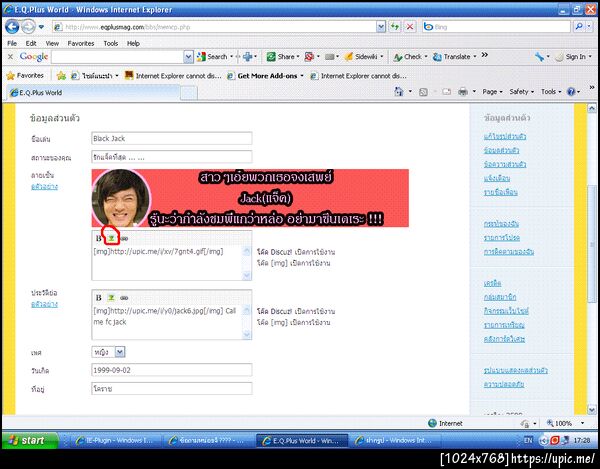This screenshot has width=600, height=469.
Task: Click the spell Check button in Google toolbar
Action: (408, 57)
